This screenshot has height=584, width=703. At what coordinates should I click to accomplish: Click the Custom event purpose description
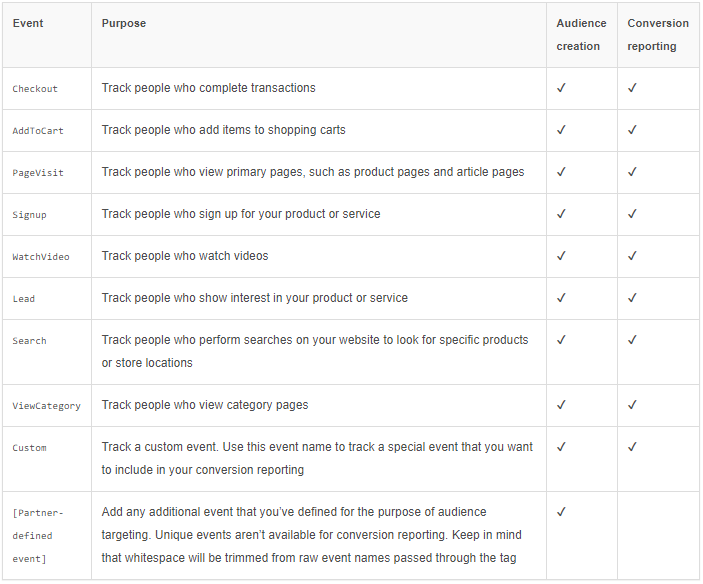click(317, 458)
